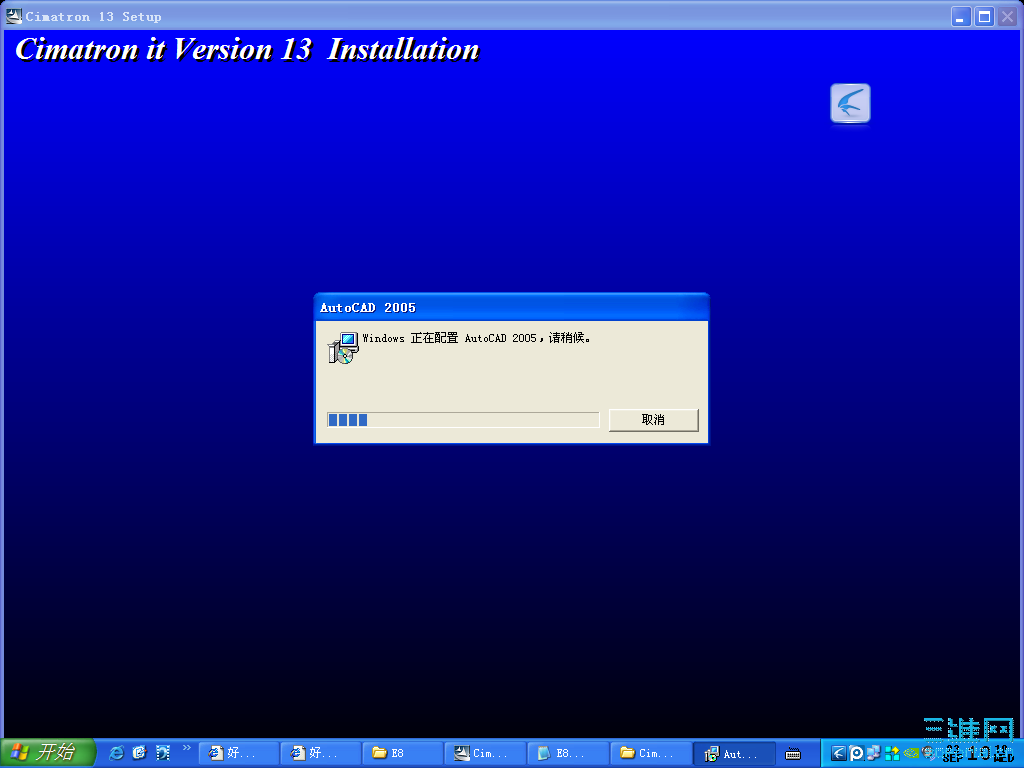1024x768 pixels.
Task: Click the Cimatron it Version 13 Installation heading
Action: pos(247,50)
